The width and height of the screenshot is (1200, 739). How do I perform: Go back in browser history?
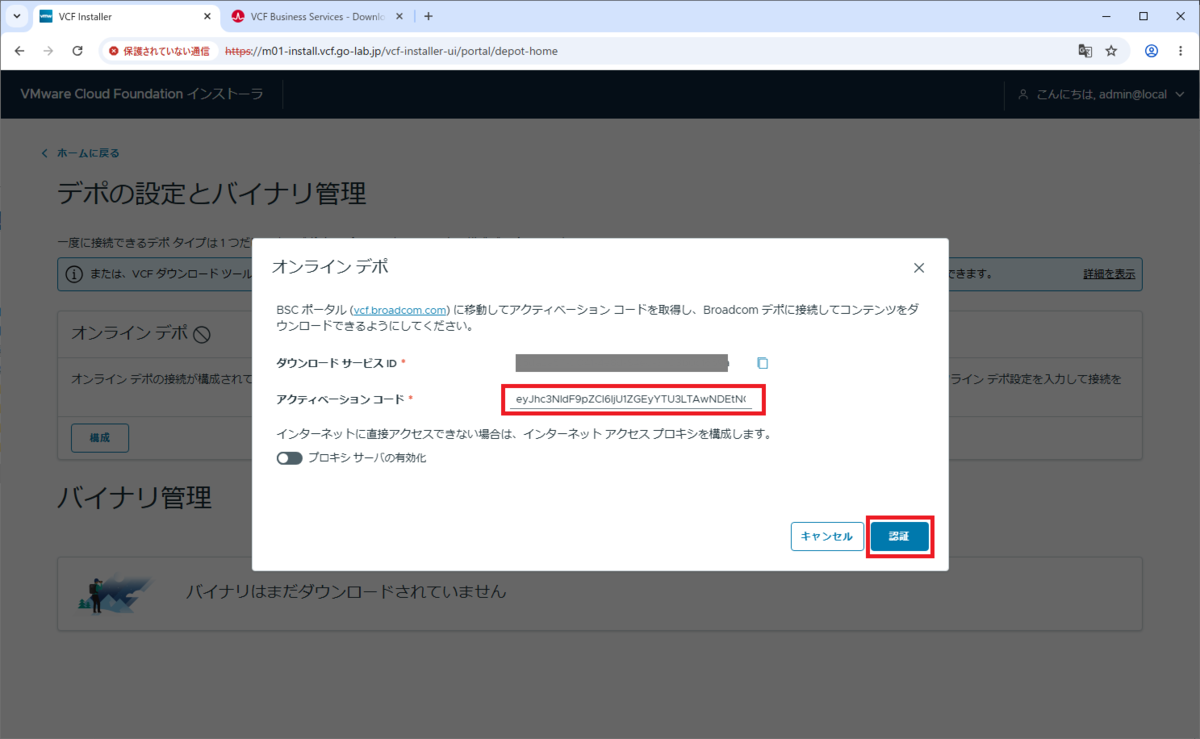pyautogui.click(x=20, y=51)
